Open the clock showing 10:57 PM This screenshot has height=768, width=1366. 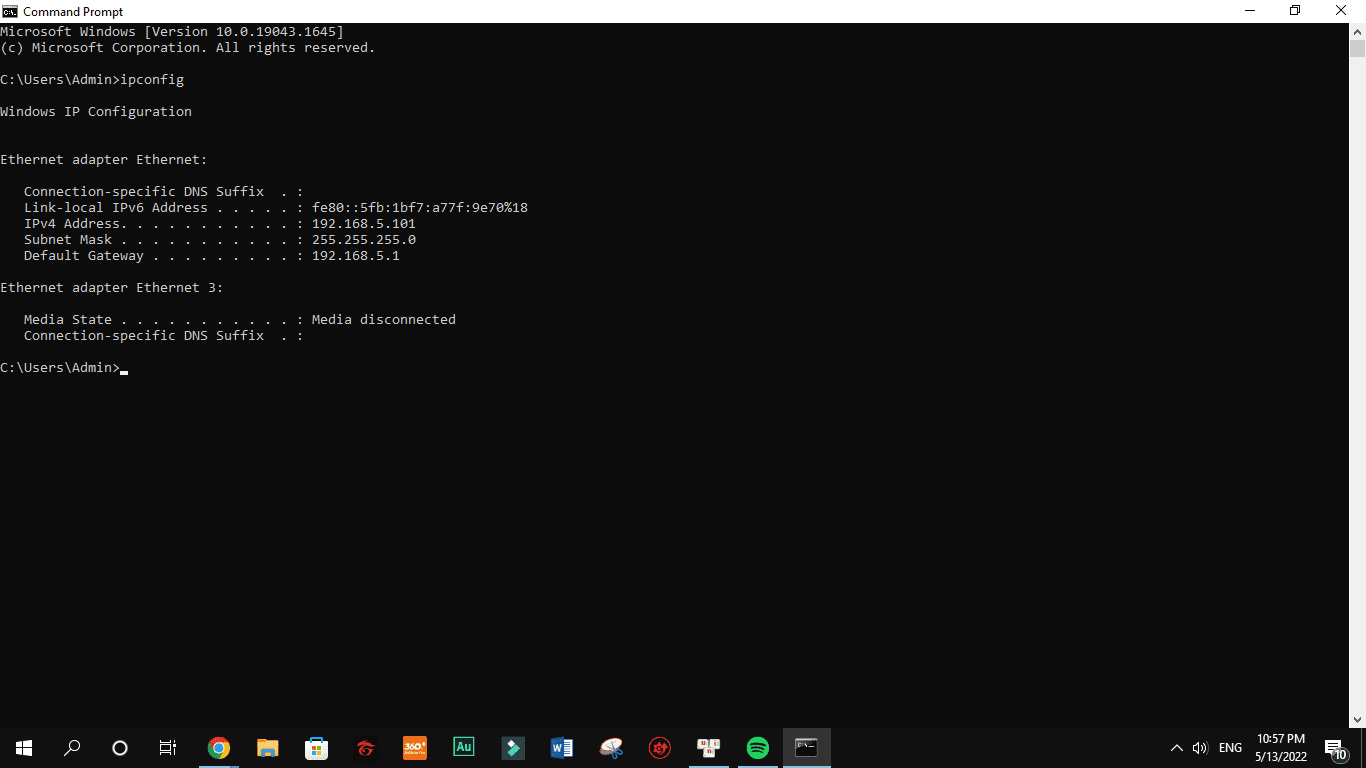(1281, 748)
